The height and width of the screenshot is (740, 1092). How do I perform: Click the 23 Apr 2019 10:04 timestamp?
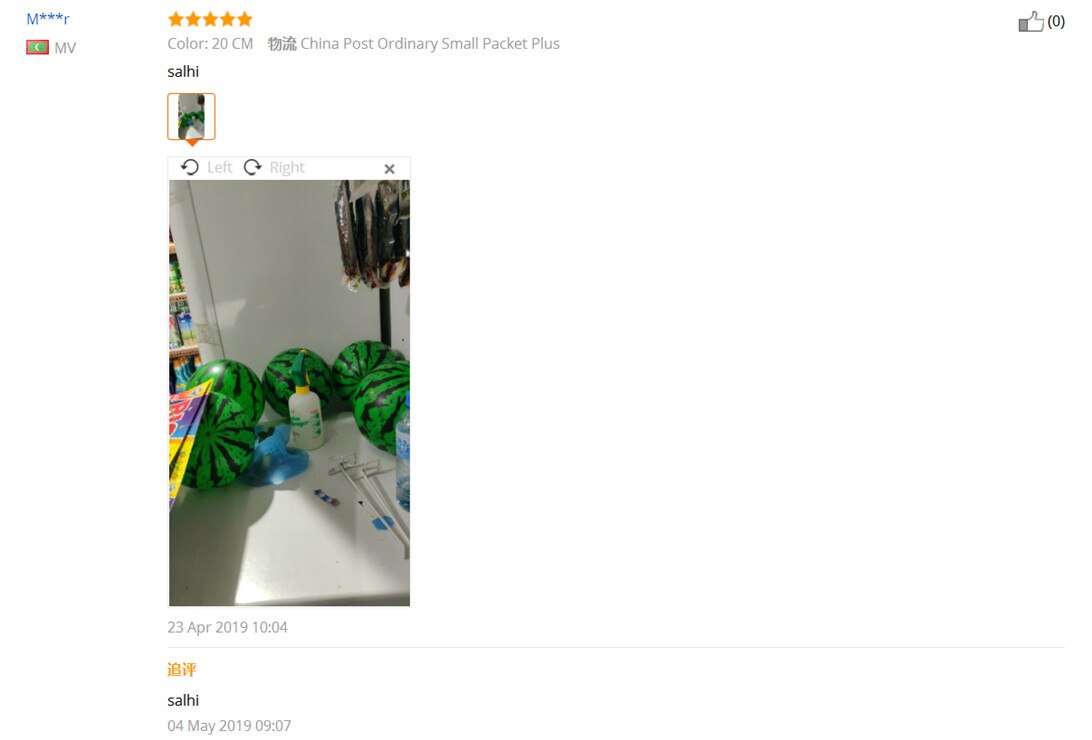coord(227,627)
